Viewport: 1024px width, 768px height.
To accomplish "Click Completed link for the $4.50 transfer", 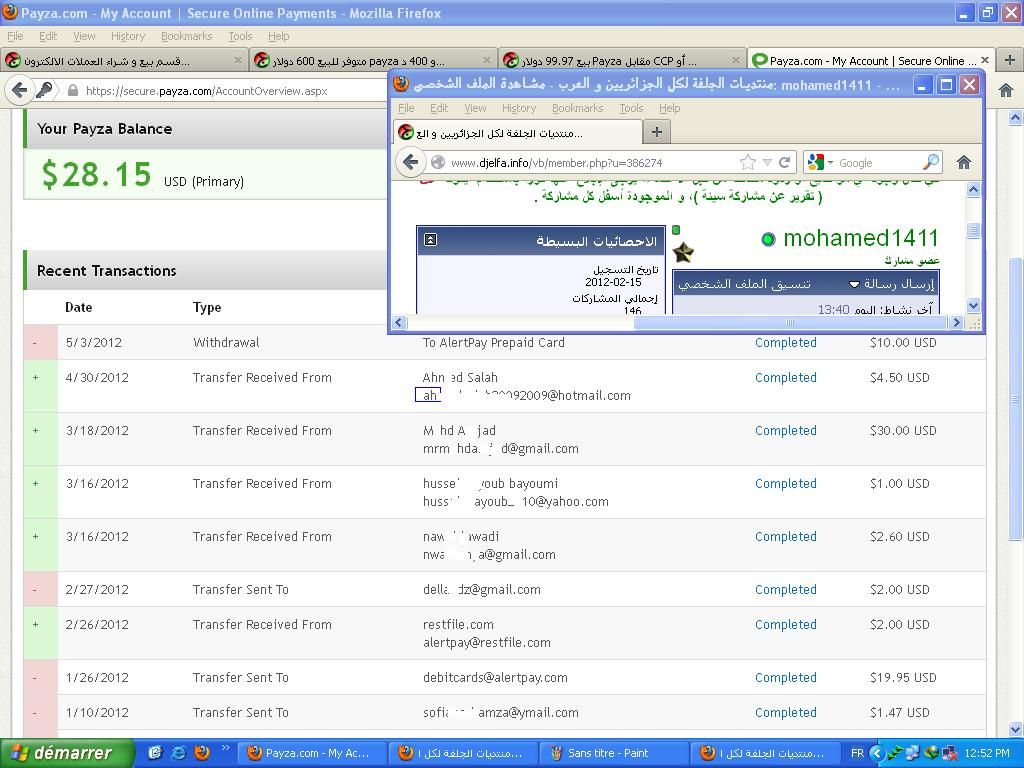I will [786, 377].
